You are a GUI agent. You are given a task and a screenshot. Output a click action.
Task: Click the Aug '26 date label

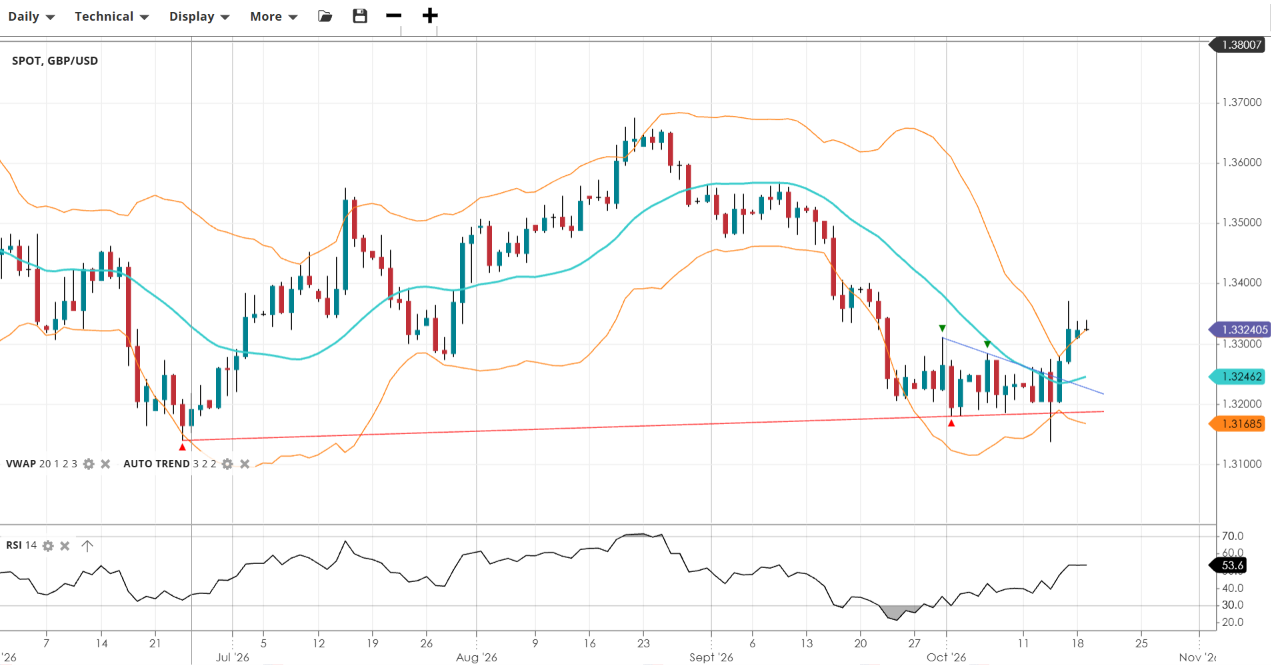click(x=476, y=657)
